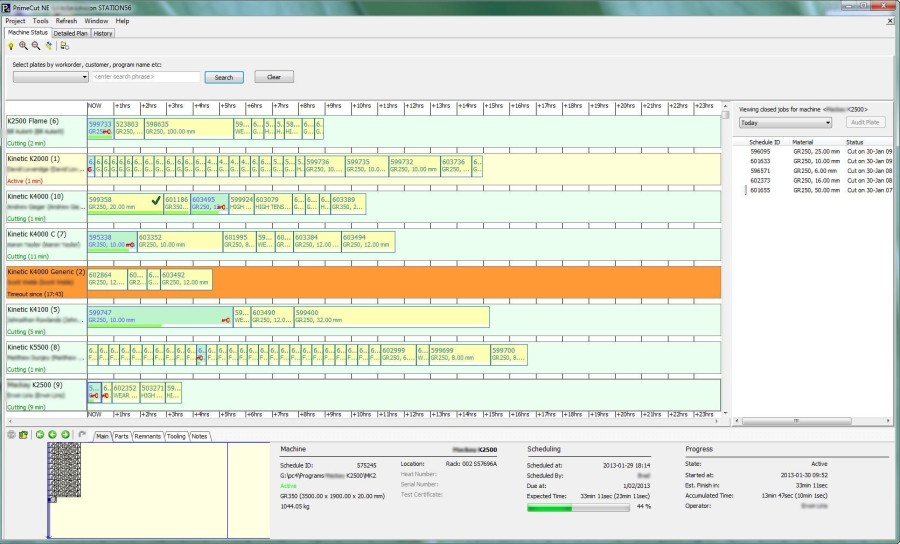
Task: Select job 603079 on Kinetic K4000
Action: [x=273, y=203]
